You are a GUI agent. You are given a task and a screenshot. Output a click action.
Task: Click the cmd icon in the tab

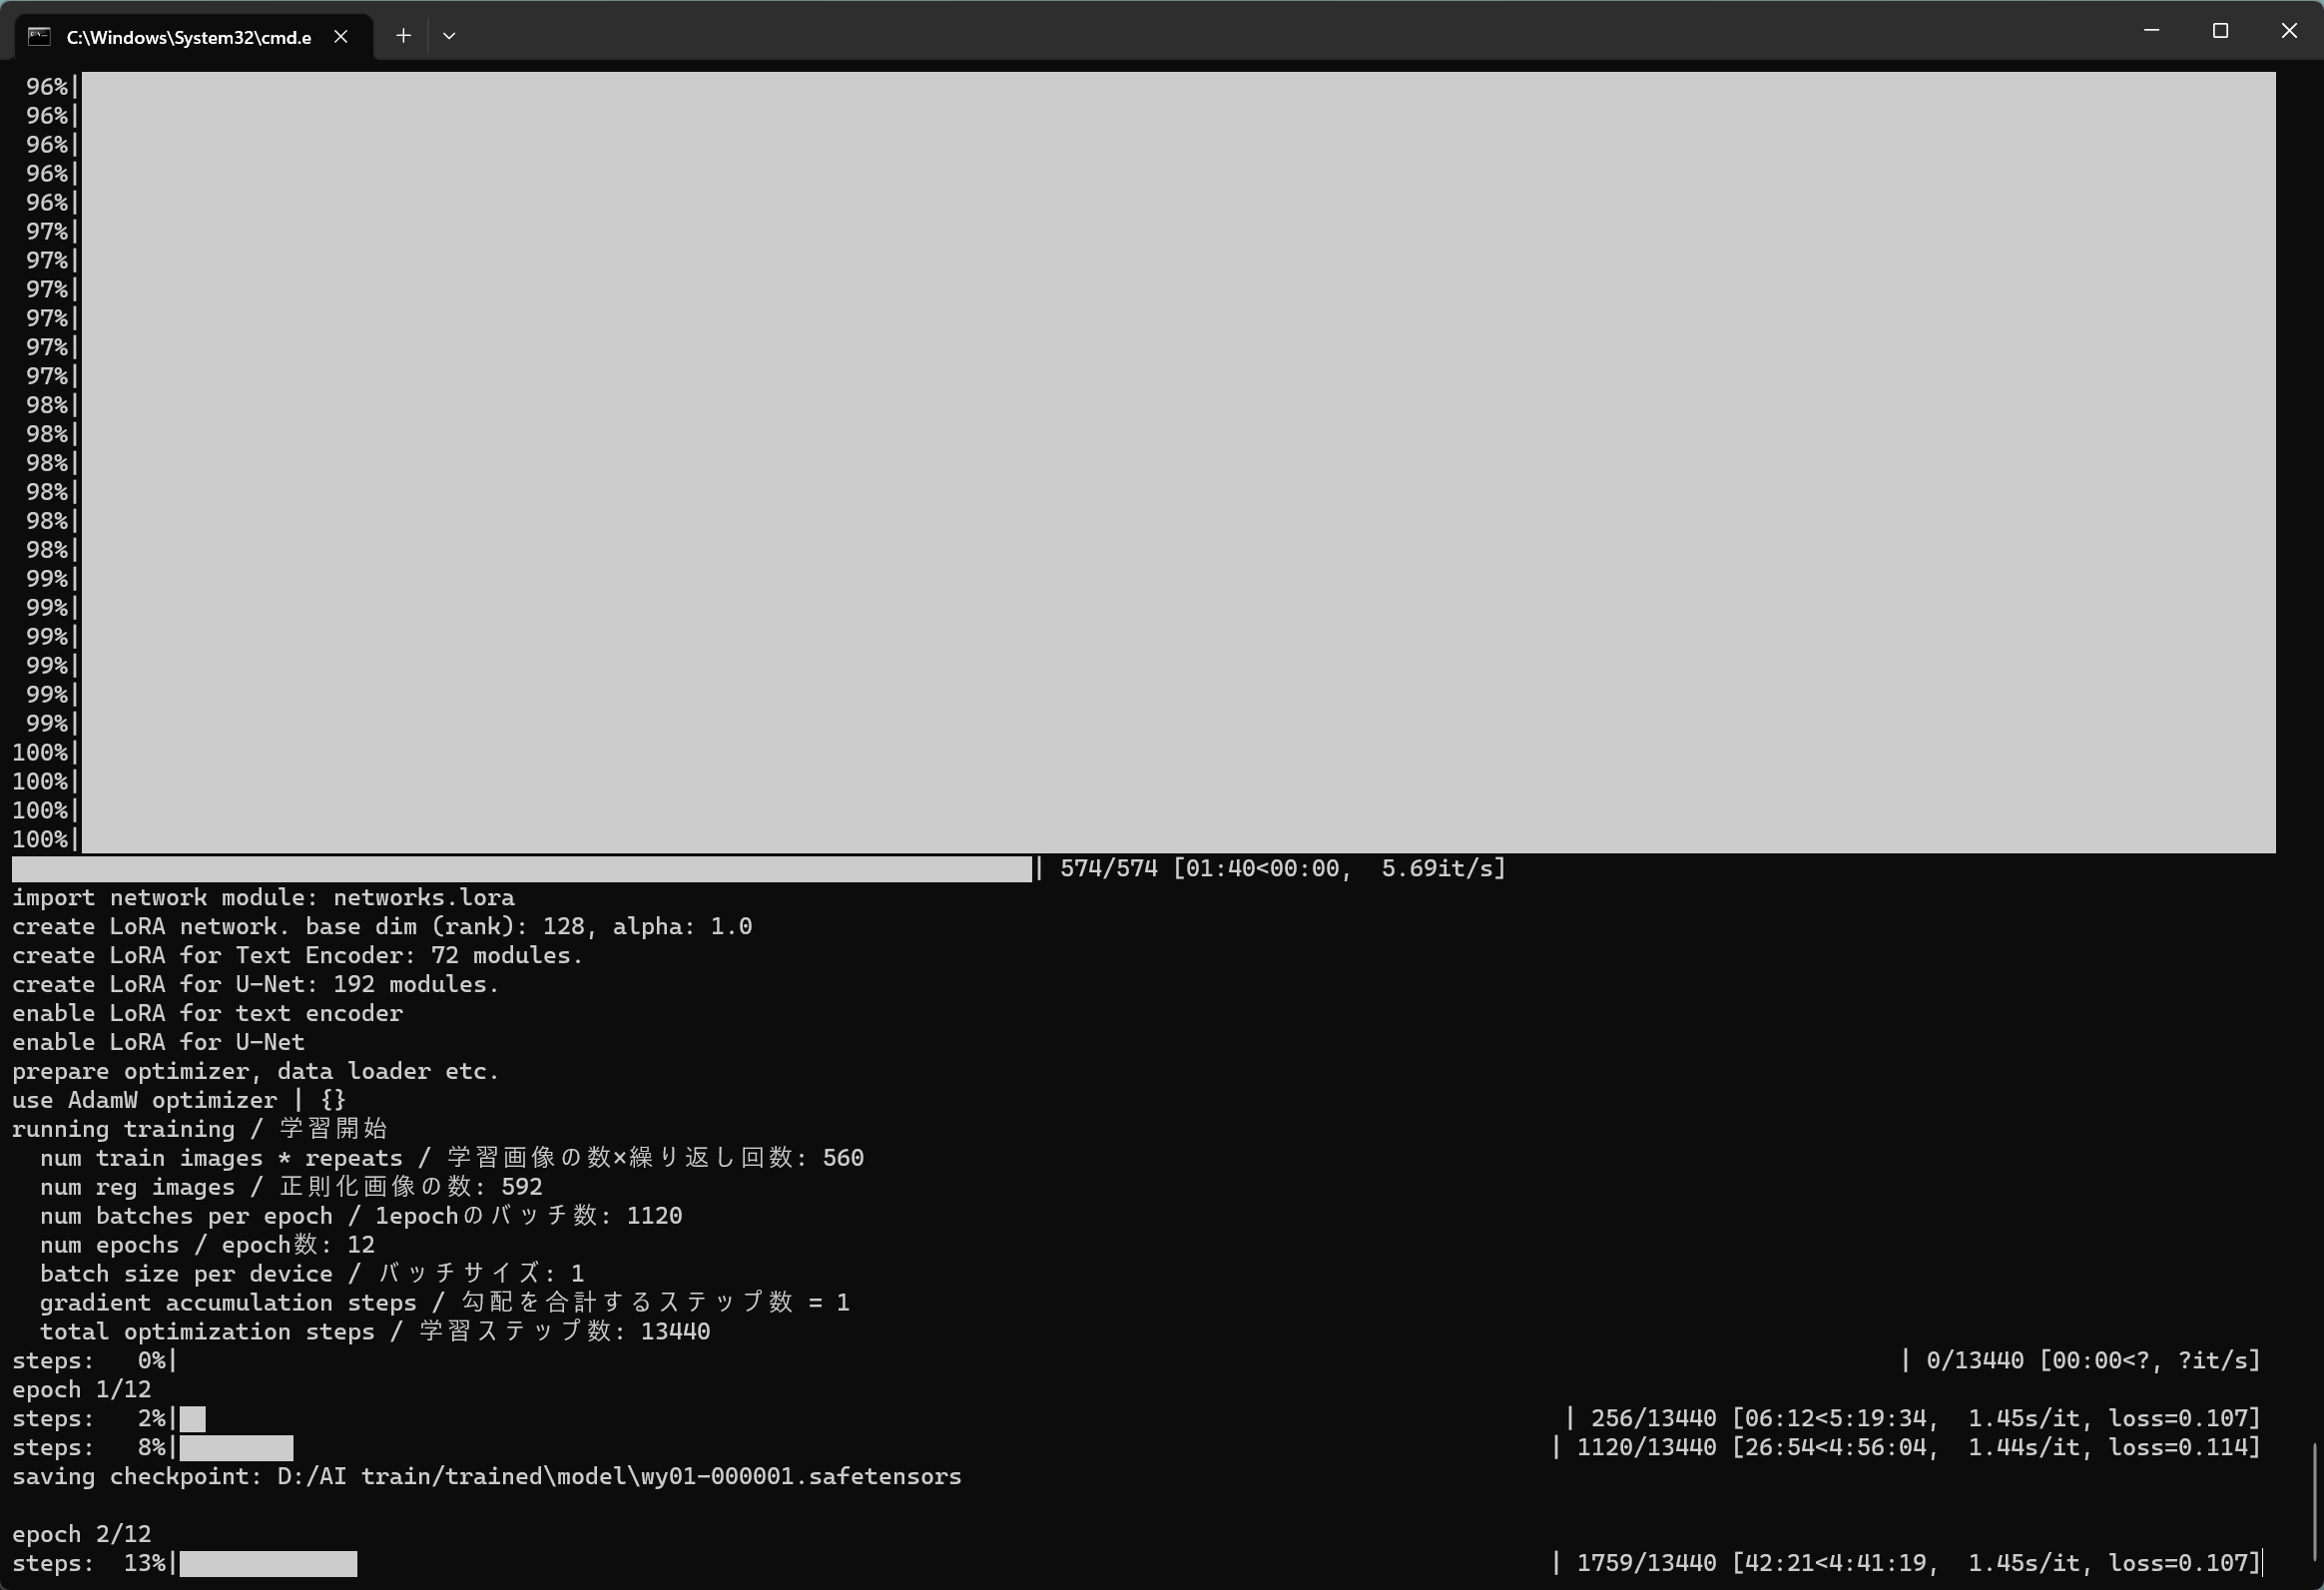pyautogui.click(x=39, y=37)
